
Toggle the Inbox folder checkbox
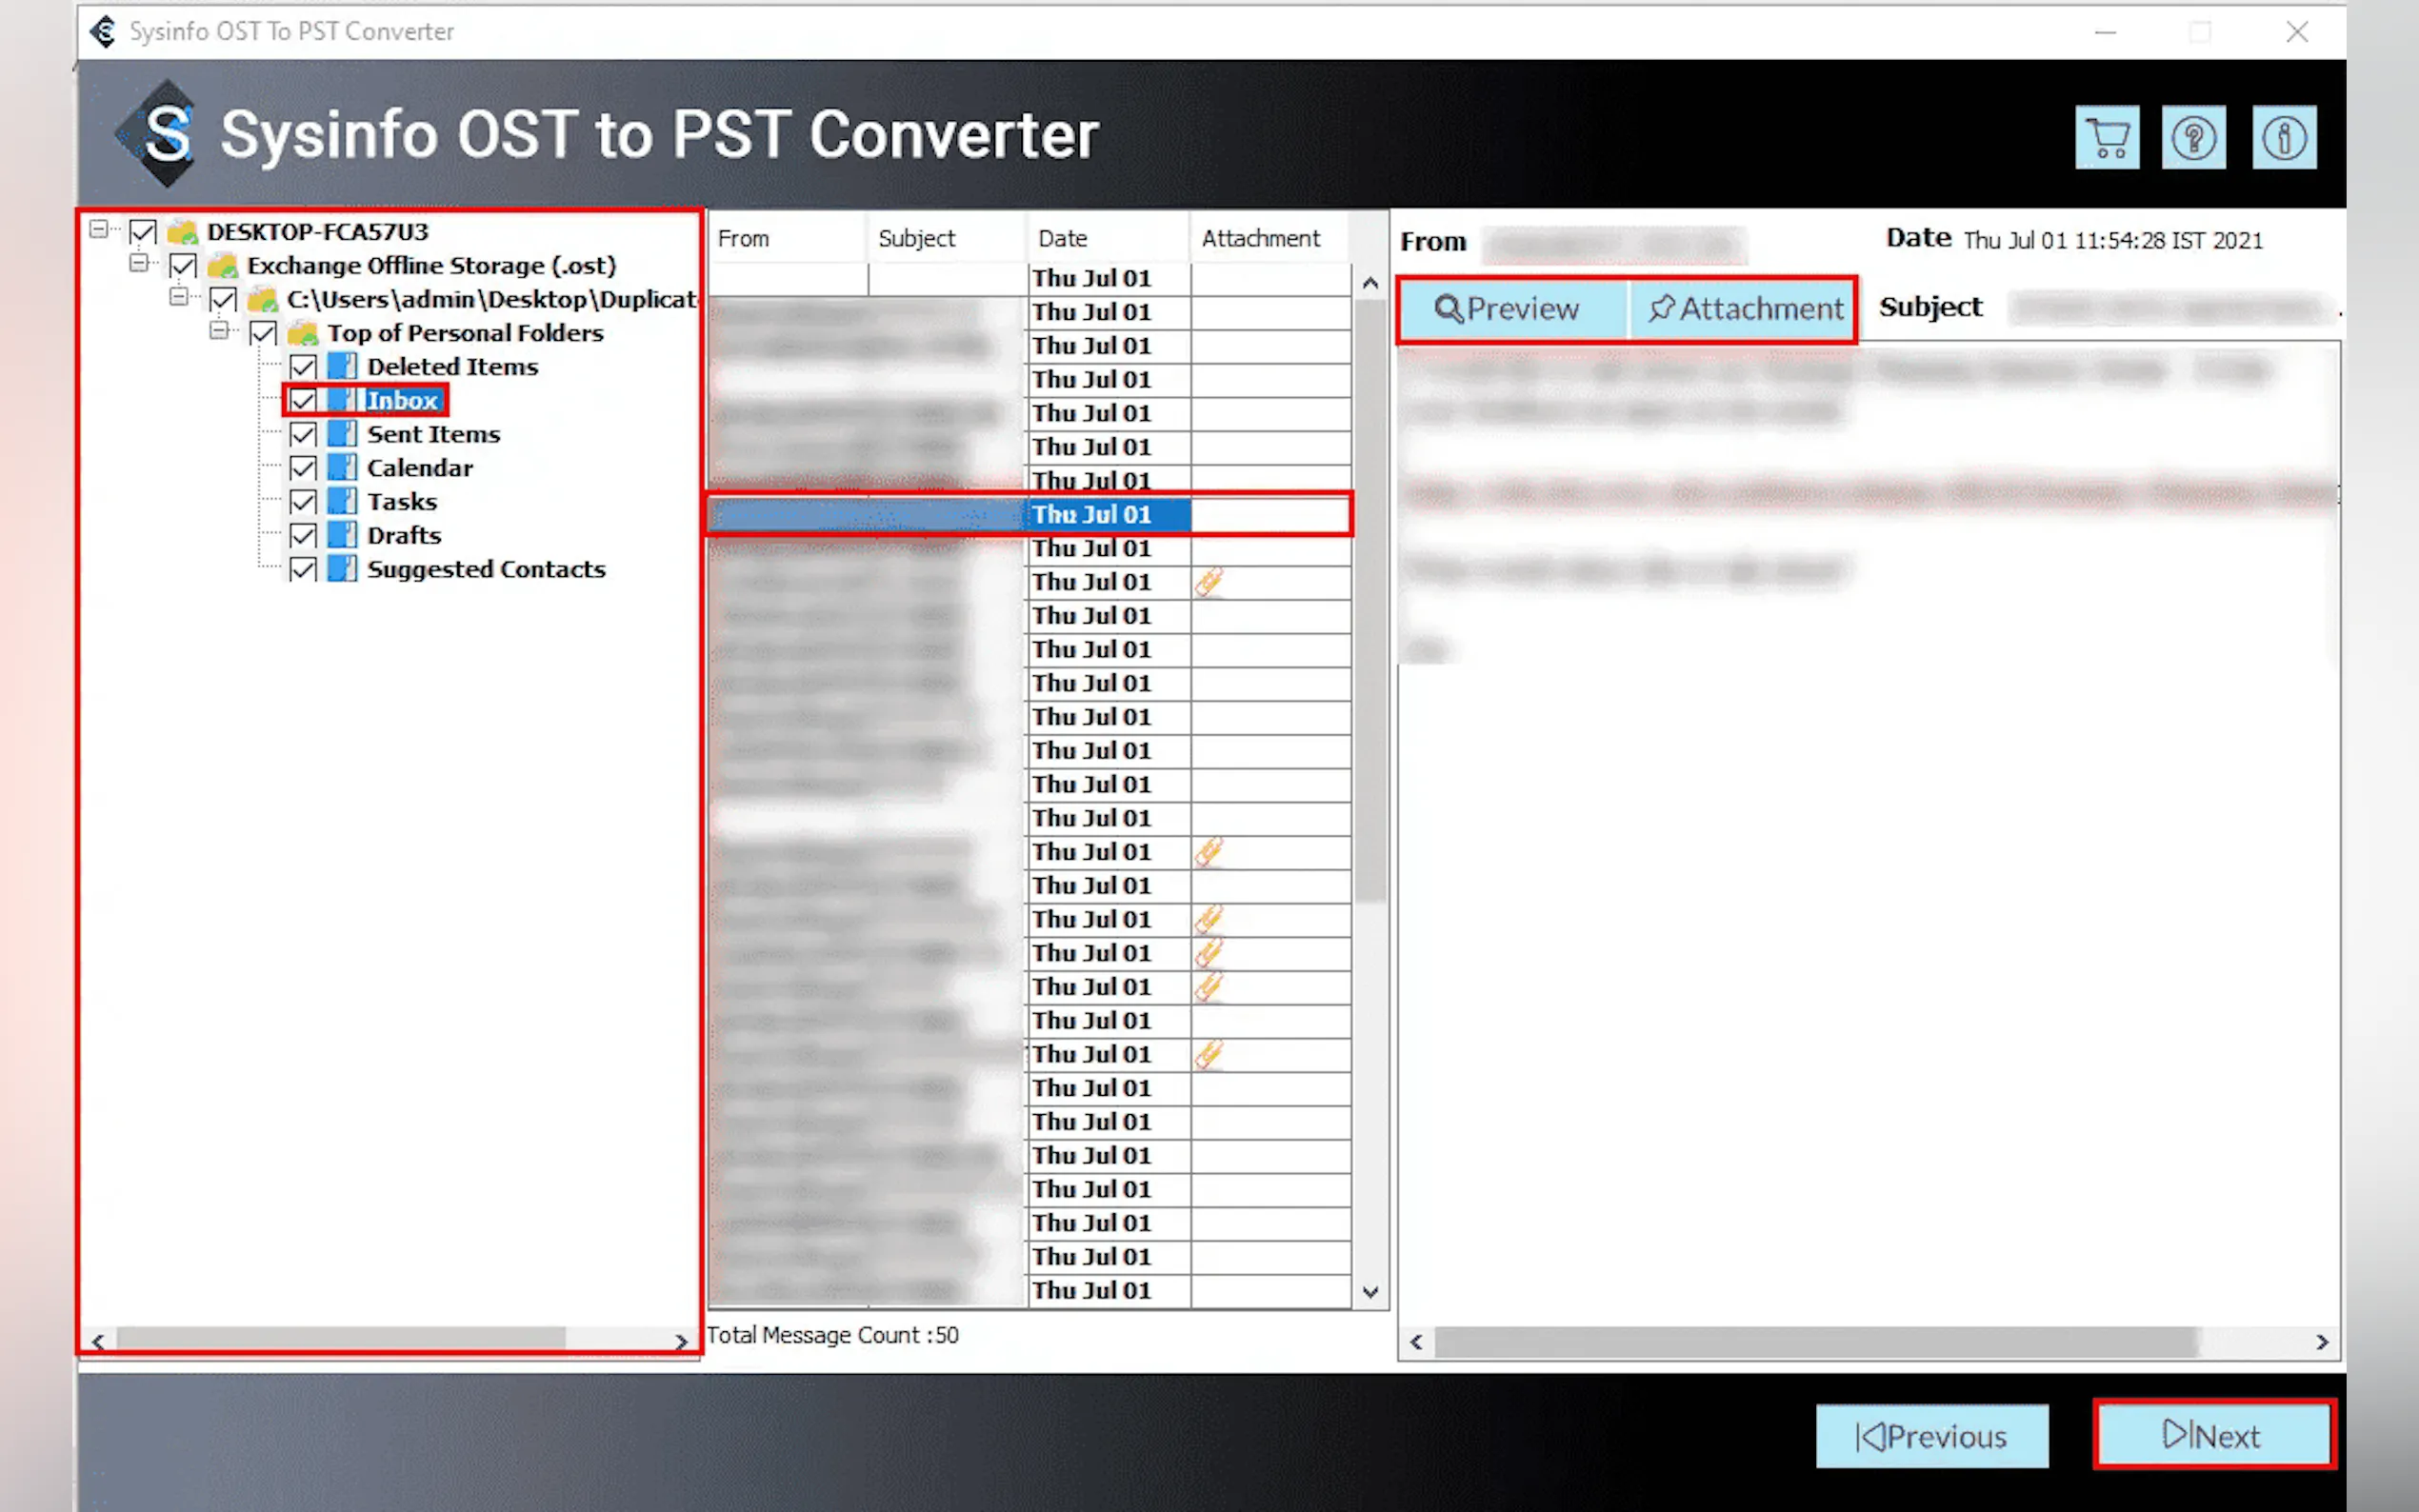[303, 401]
